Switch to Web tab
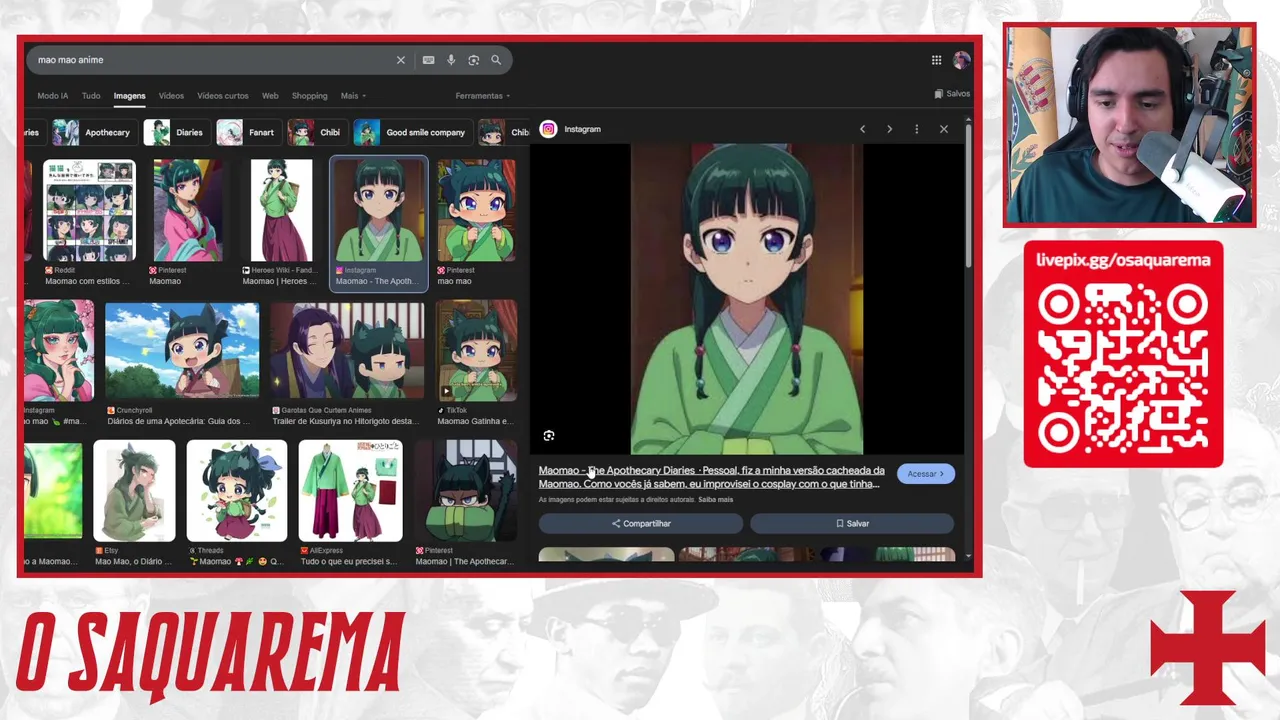Screen dimensions: 1280x720 tap(270, 96)
